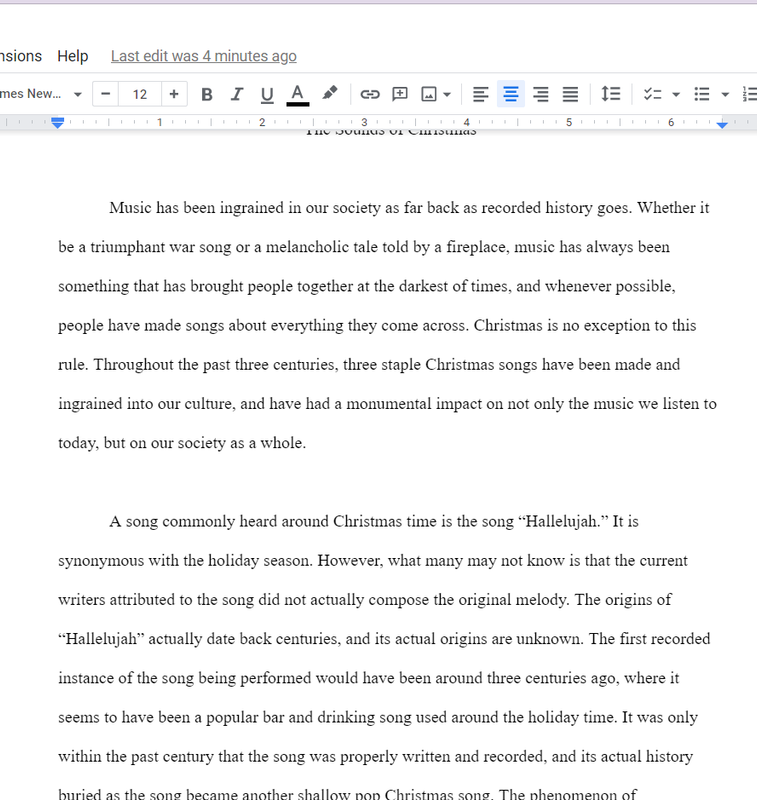This screenshot has height=800, width=757.
Task: Select the right indent marker on ruler
Action: tap(722, 124)
